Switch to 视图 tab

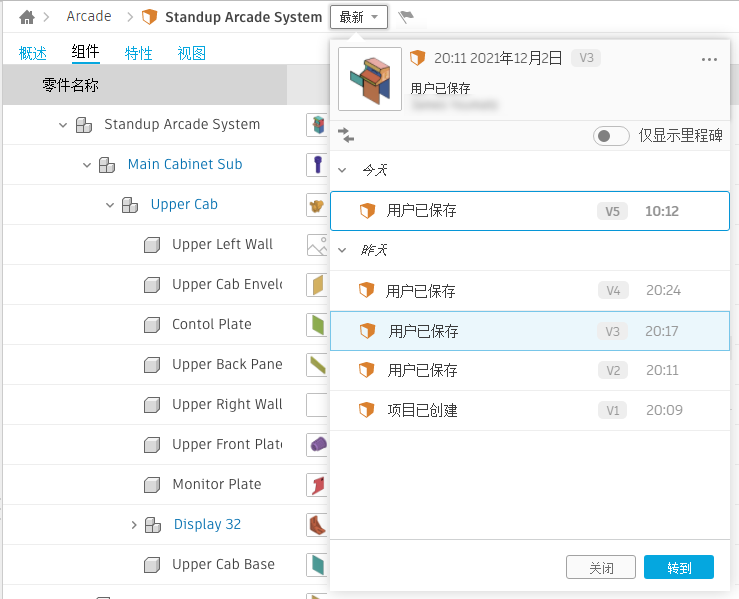pos(191,53)
